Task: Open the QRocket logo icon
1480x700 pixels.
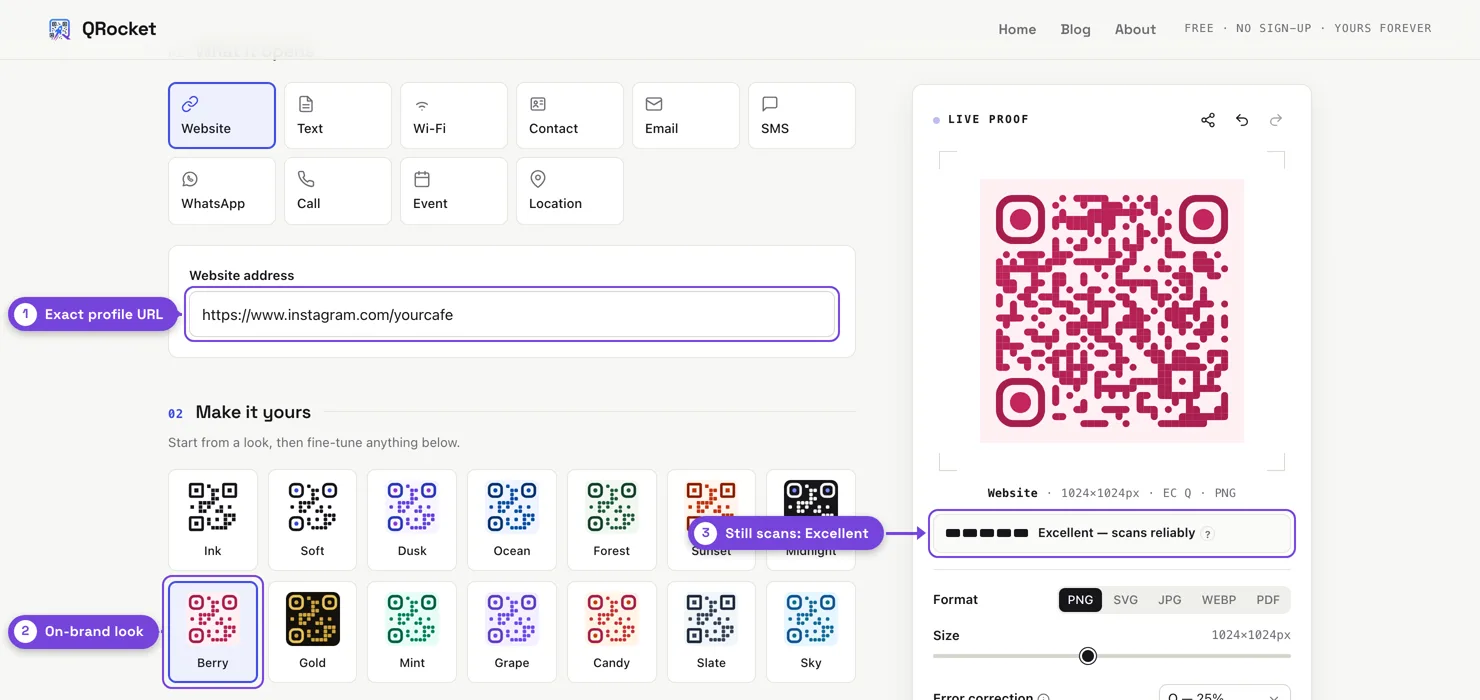Action: tap(60, 29)
